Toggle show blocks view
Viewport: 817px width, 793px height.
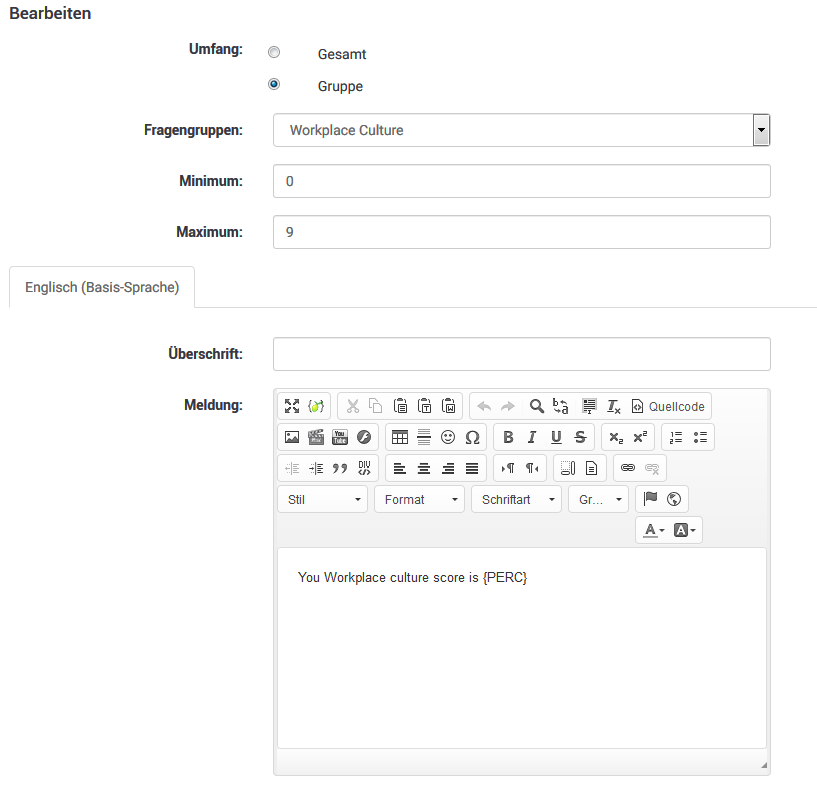click(568, 468)
